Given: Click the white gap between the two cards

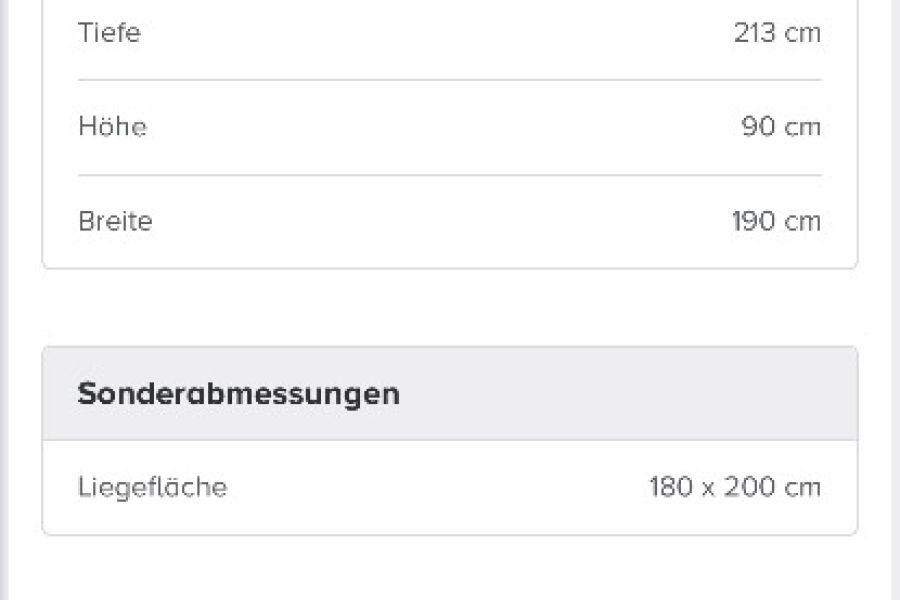Looking at the screenshot, I should coord(450,307).
